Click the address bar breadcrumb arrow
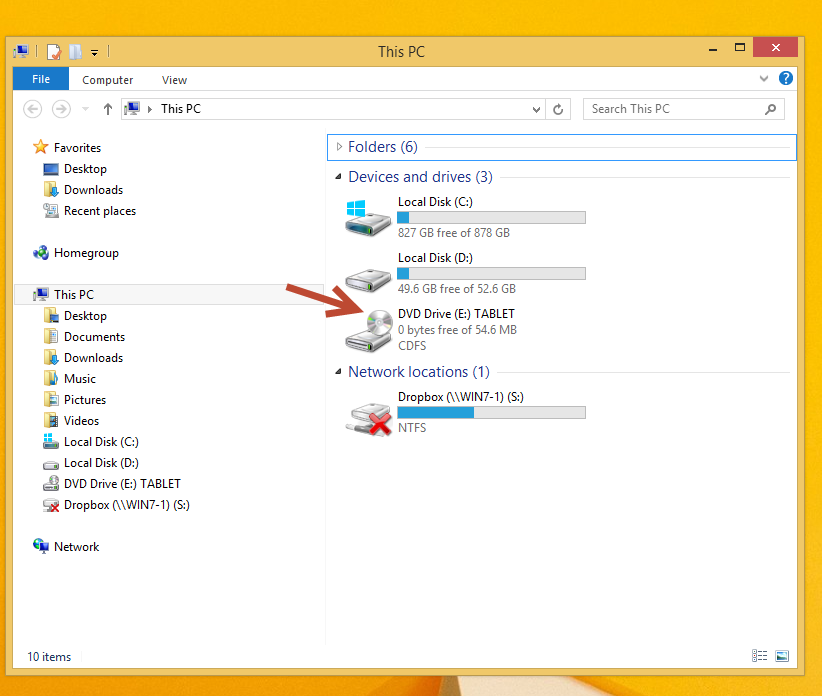Screen dimensions: 822x696 point(150,109)
